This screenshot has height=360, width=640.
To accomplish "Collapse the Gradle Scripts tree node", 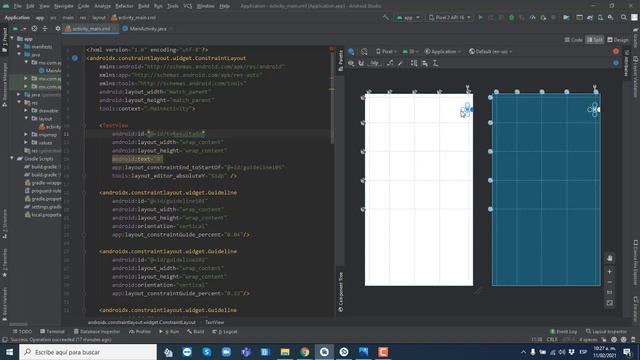I will (12, 158).
